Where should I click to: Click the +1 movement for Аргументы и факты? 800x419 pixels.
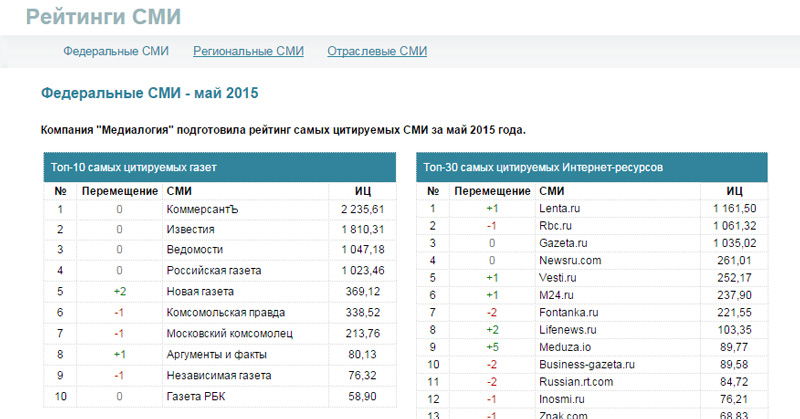tap(120, 355)
